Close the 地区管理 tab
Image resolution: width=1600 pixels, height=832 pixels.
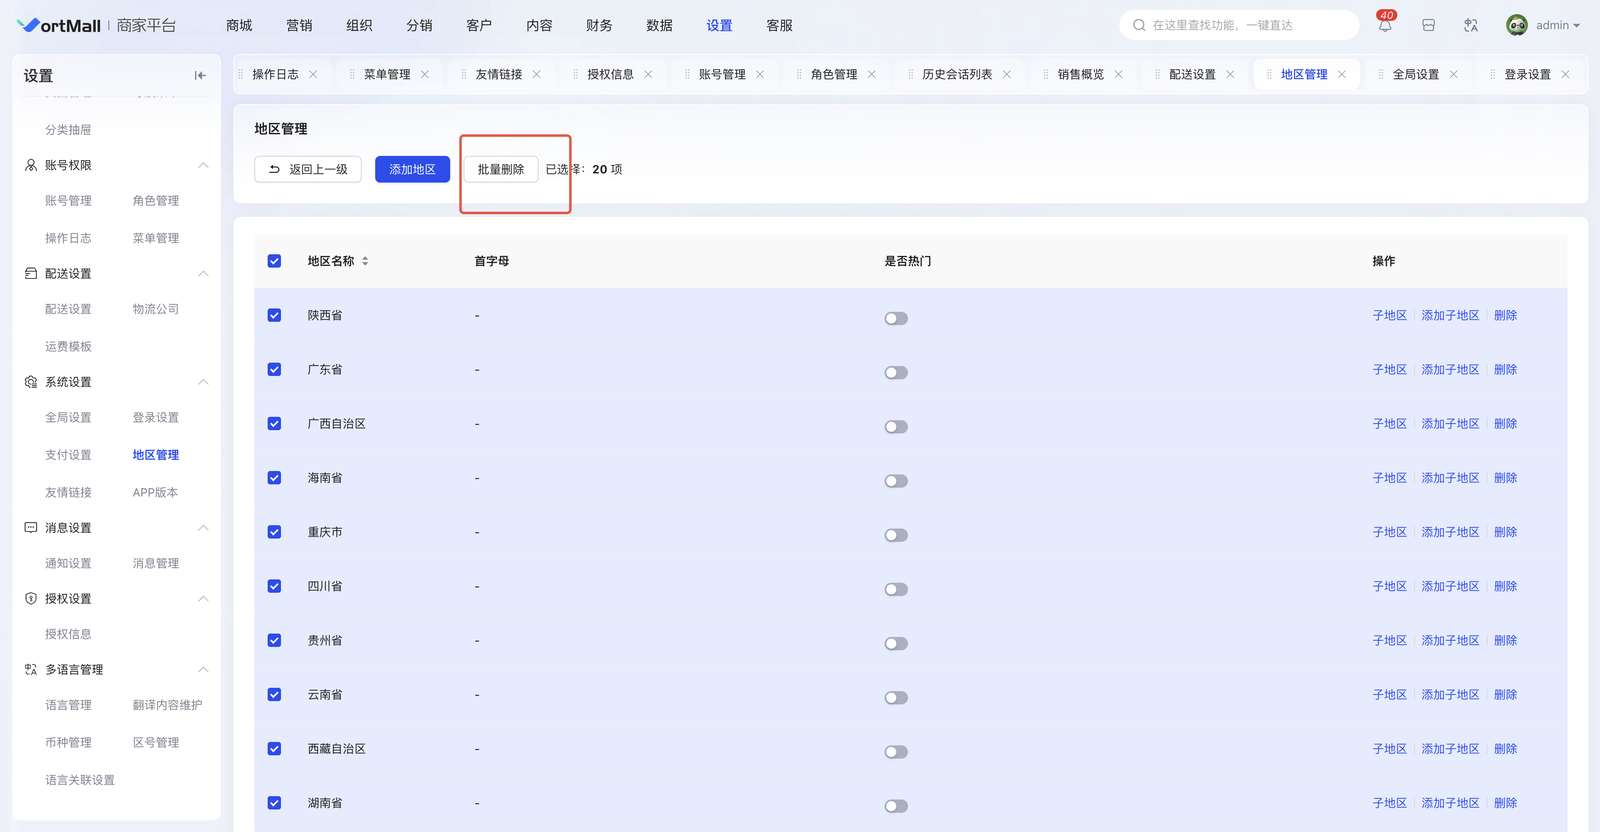[x=1342, y=75]
